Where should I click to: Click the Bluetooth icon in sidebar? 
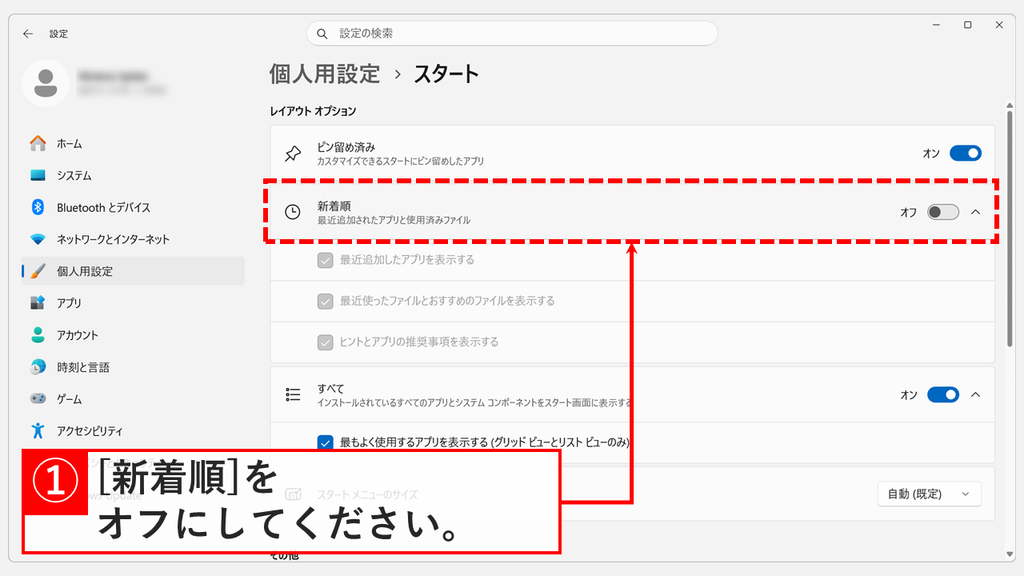click(x=38, y=207)
